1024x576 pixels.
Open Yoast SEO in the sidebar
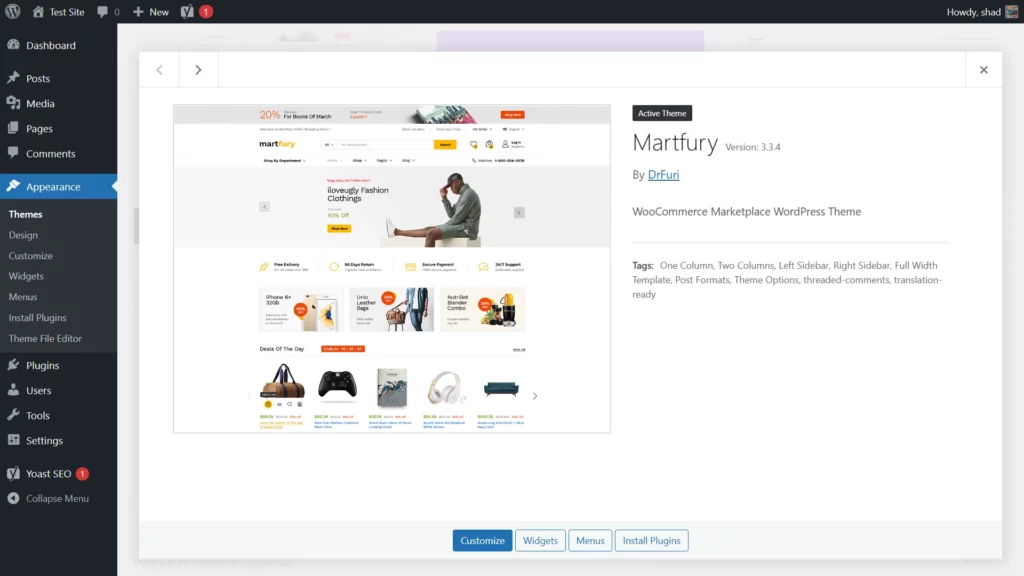[x=48, y=474]
